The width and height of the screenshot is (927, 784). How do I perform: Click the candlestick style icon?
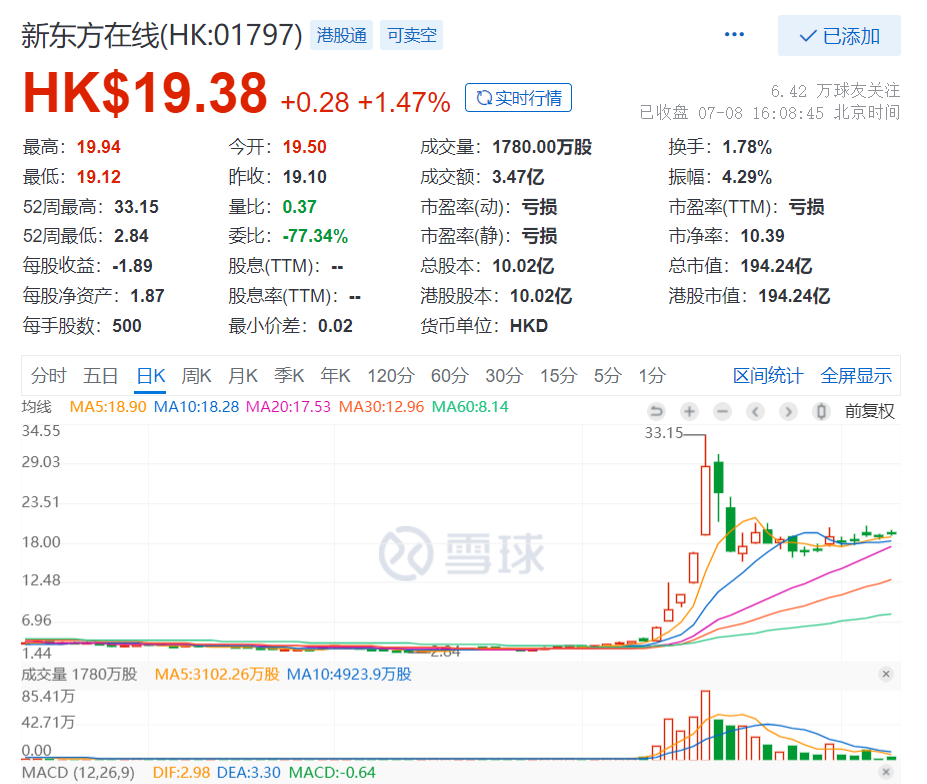coord(821,411)
